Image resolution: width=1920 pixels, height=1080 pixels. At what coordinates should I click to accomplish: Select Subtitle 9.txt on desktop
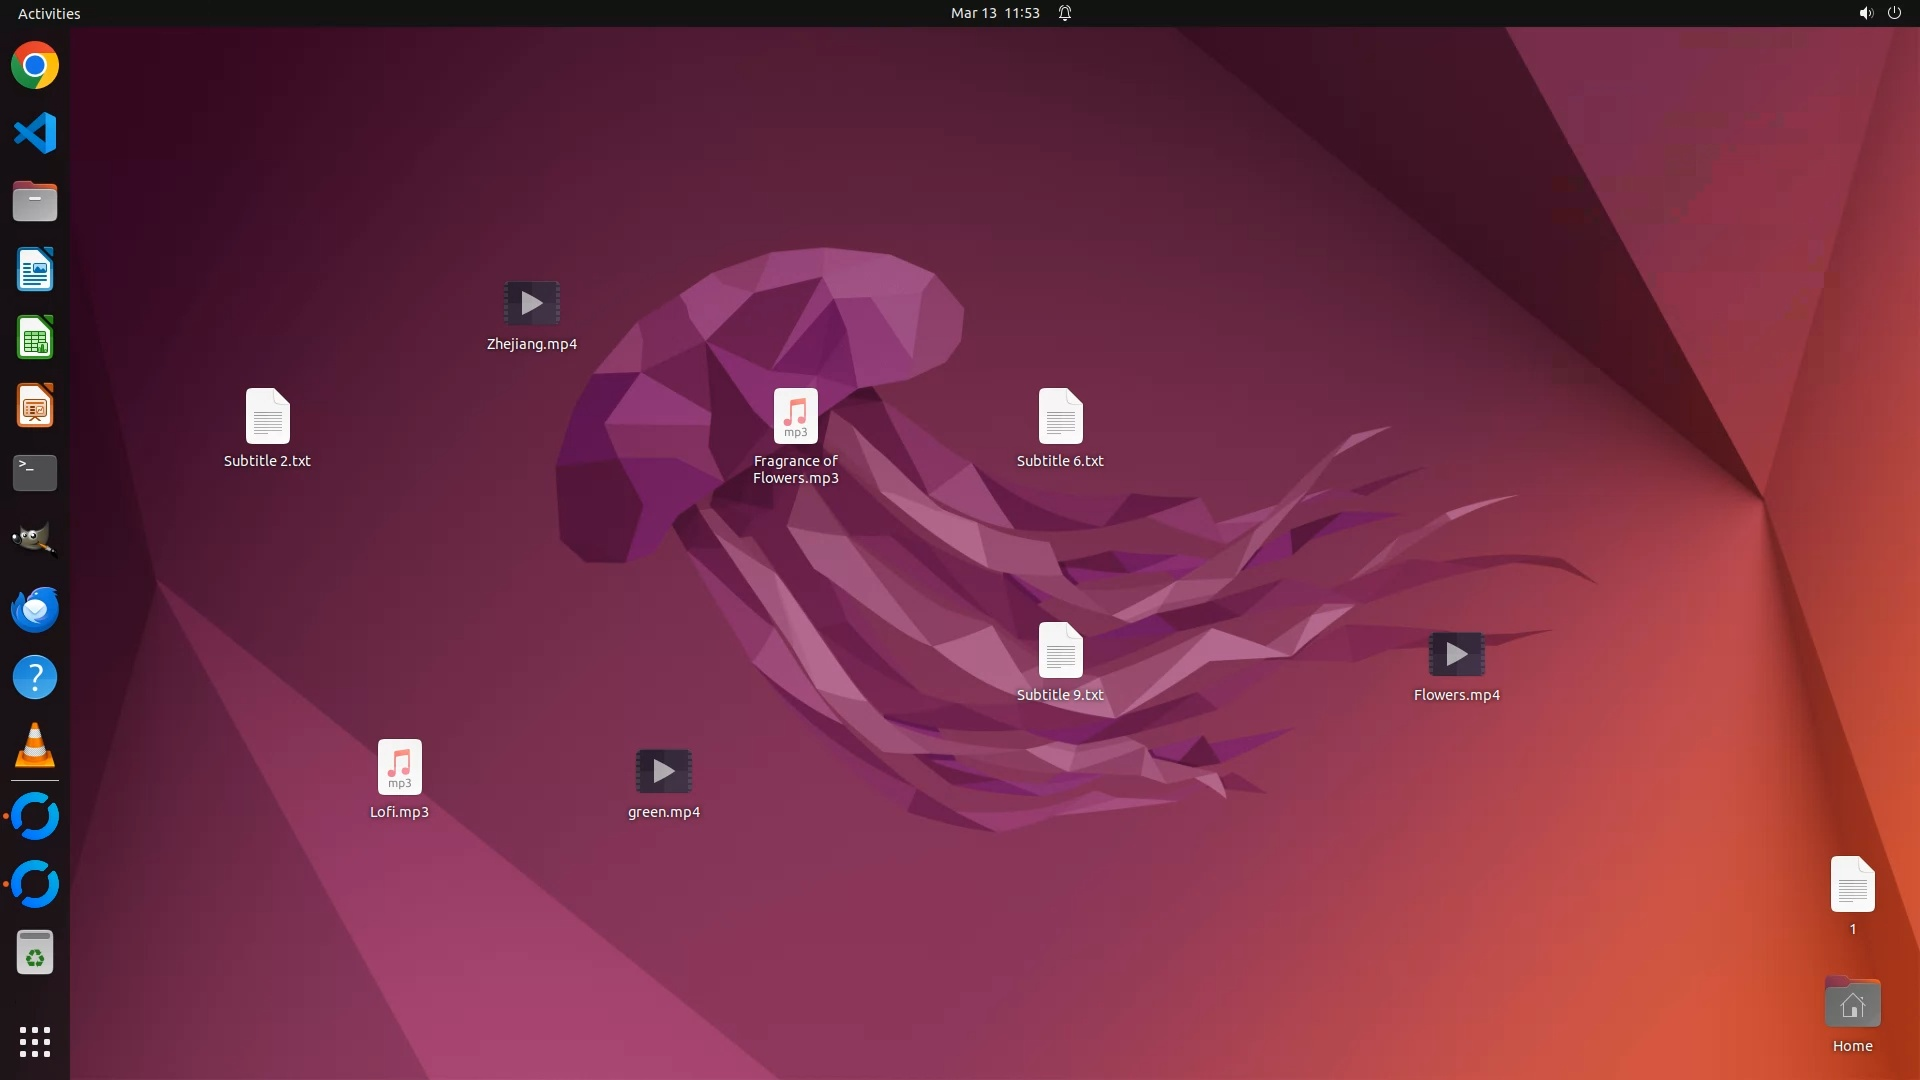[x=1060, y=651]
